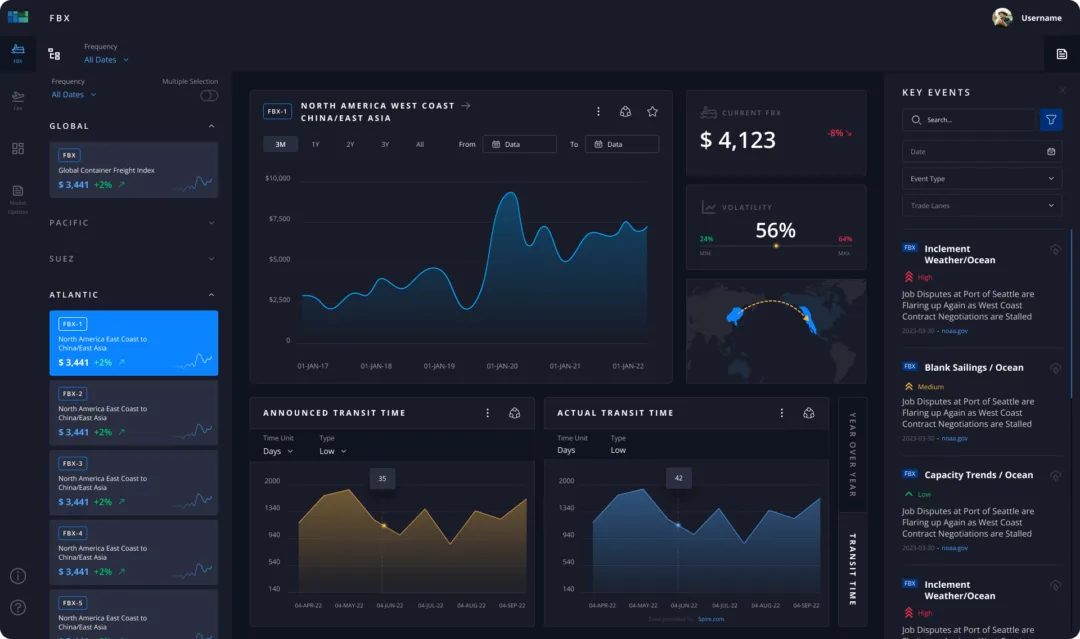Click the From date field
Image resolution: width=1080 pixels, height=639 pixels.
(x=519, y=144)
